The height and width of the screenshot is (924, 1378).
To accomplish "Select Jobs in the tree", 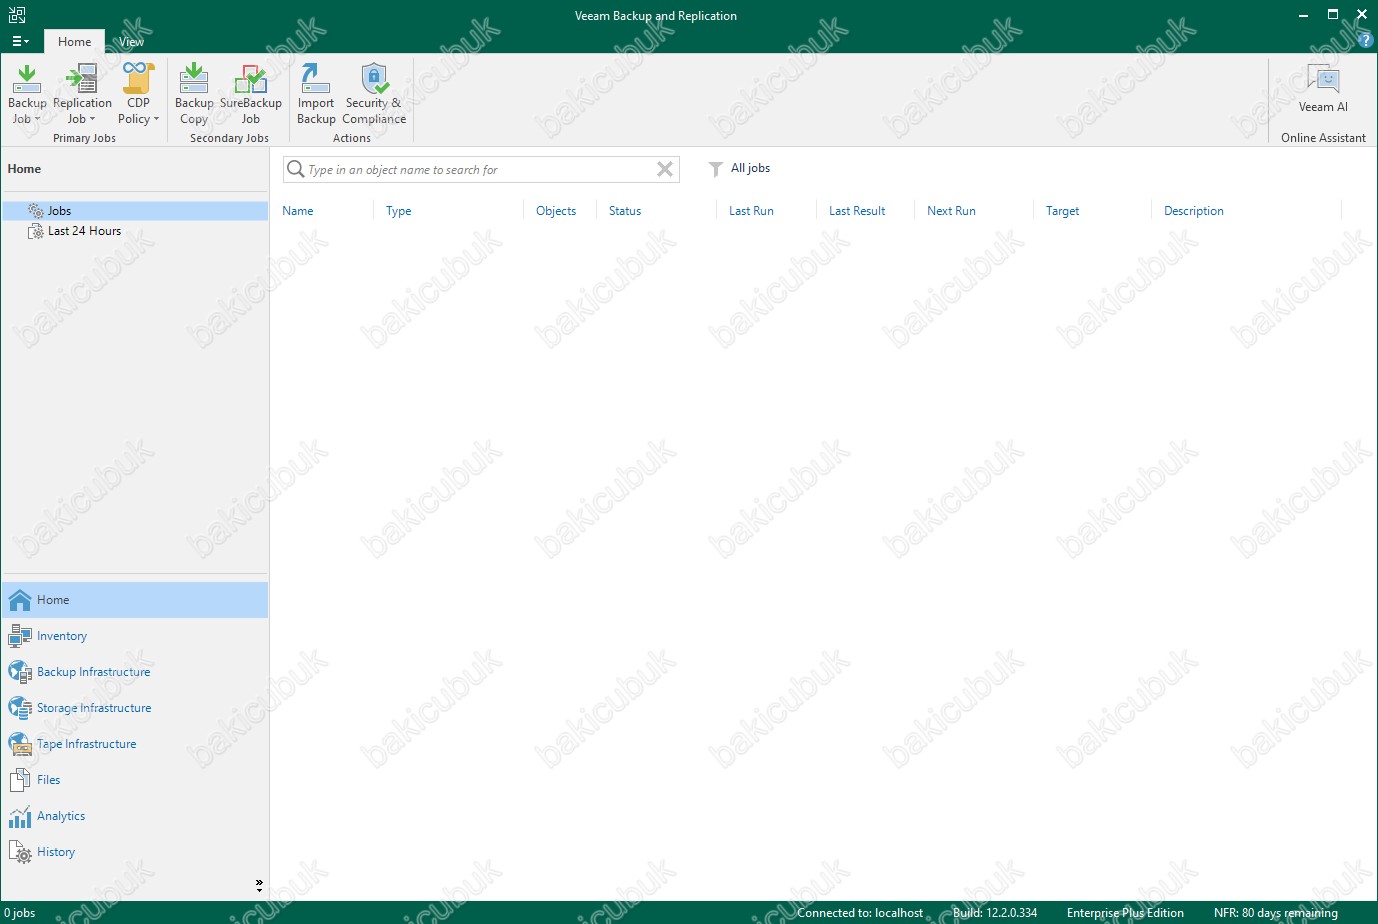I will click(x=135, y=211).
